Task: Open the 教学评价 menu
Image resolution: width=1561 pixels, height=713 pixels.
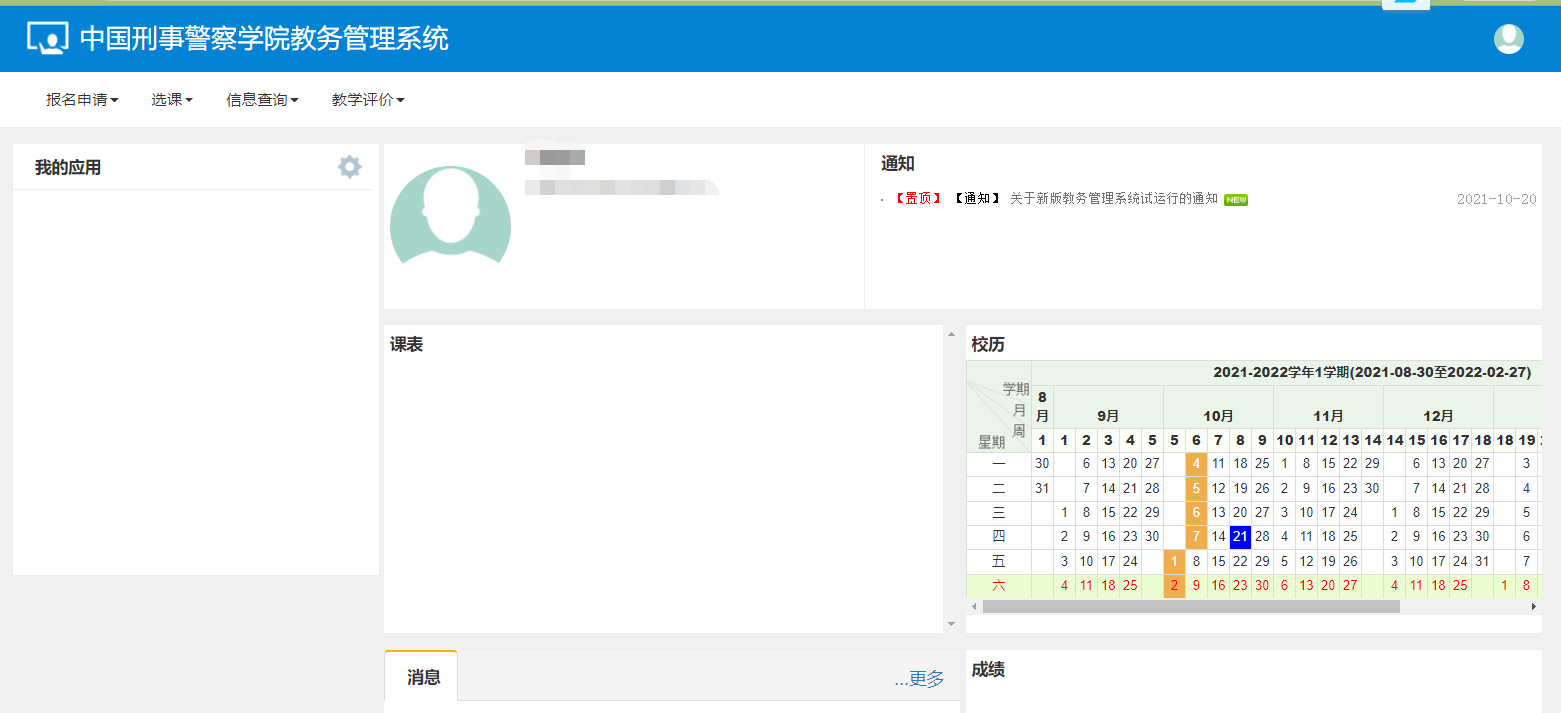Action: 367,100
